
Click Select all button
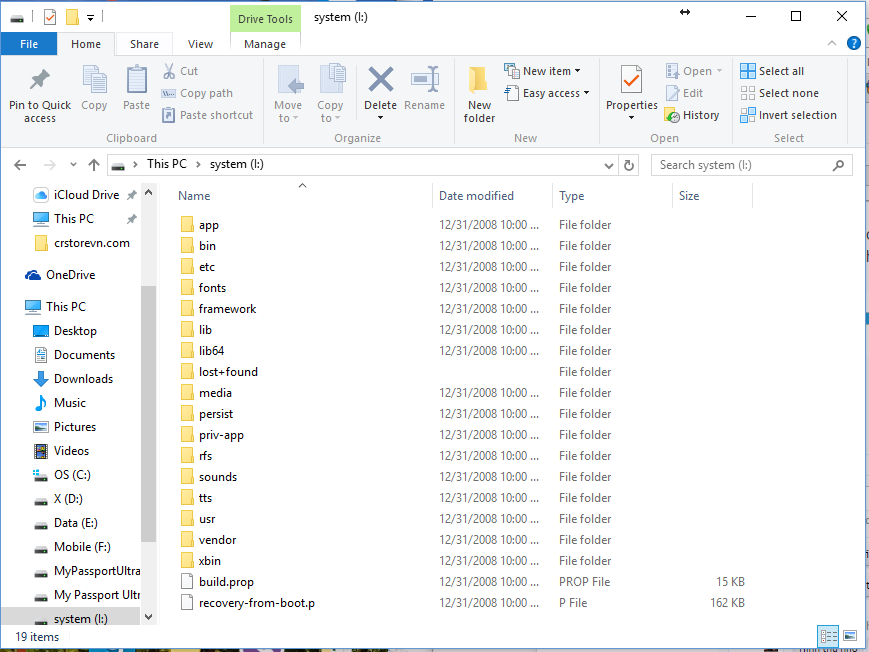coord(772,71)
